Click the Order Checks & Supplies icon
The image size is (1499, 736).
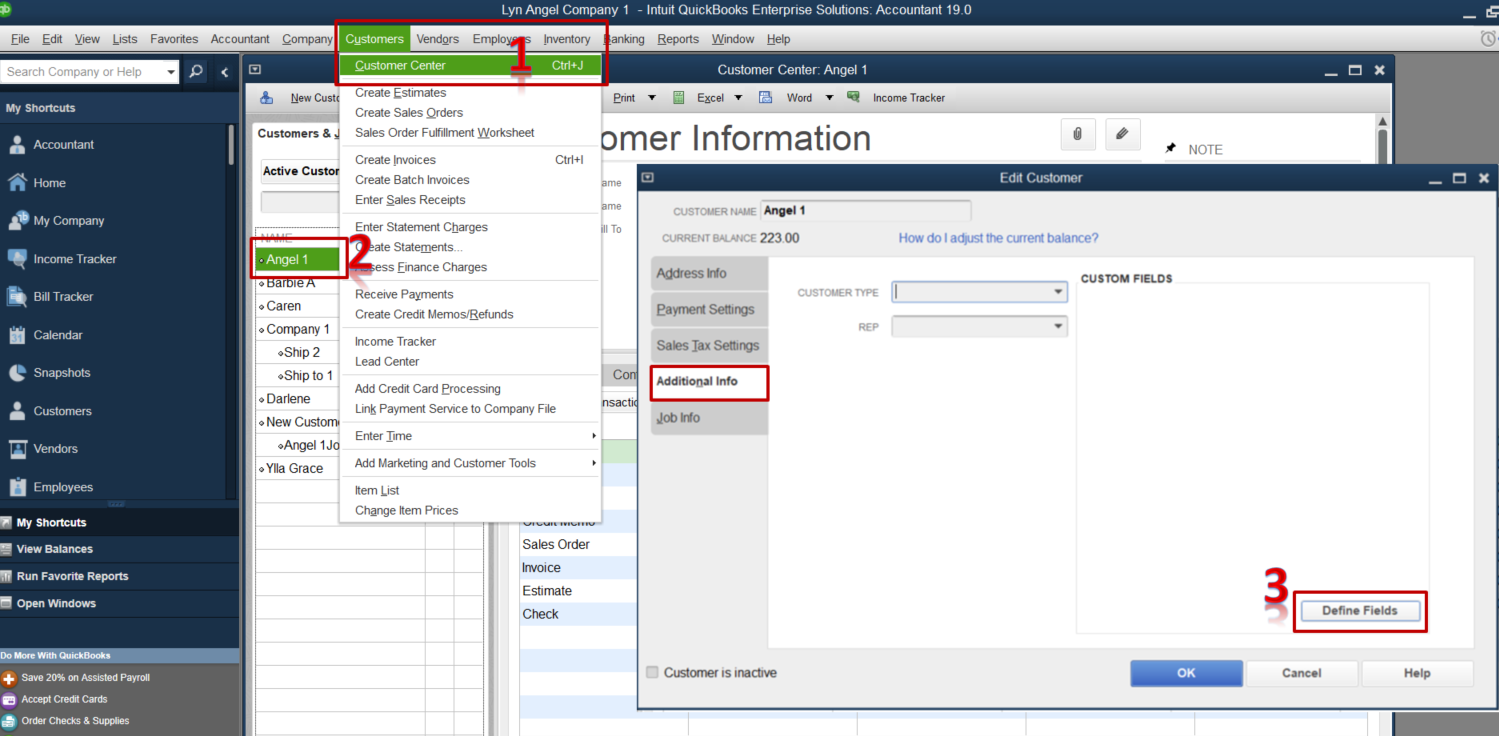click(x=9, y=721)
